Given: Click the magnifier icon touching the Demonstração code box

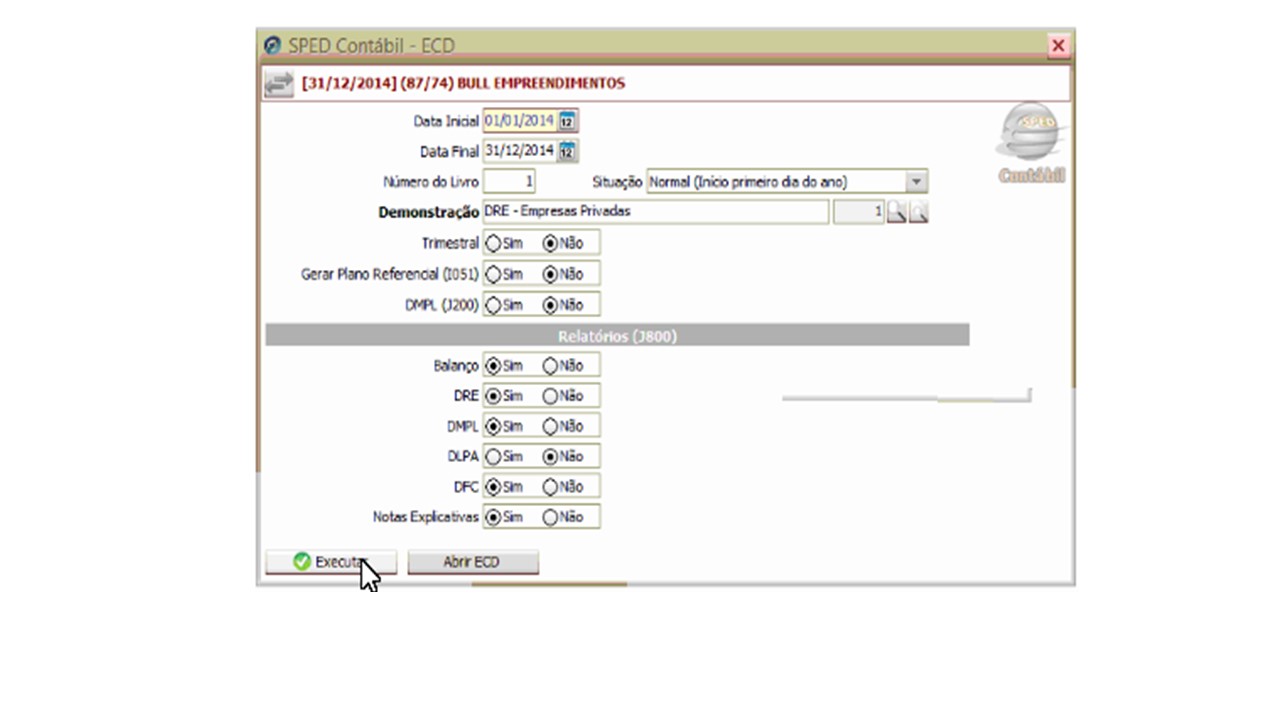Looking at the screenshot, I should [x=896, y=212].
